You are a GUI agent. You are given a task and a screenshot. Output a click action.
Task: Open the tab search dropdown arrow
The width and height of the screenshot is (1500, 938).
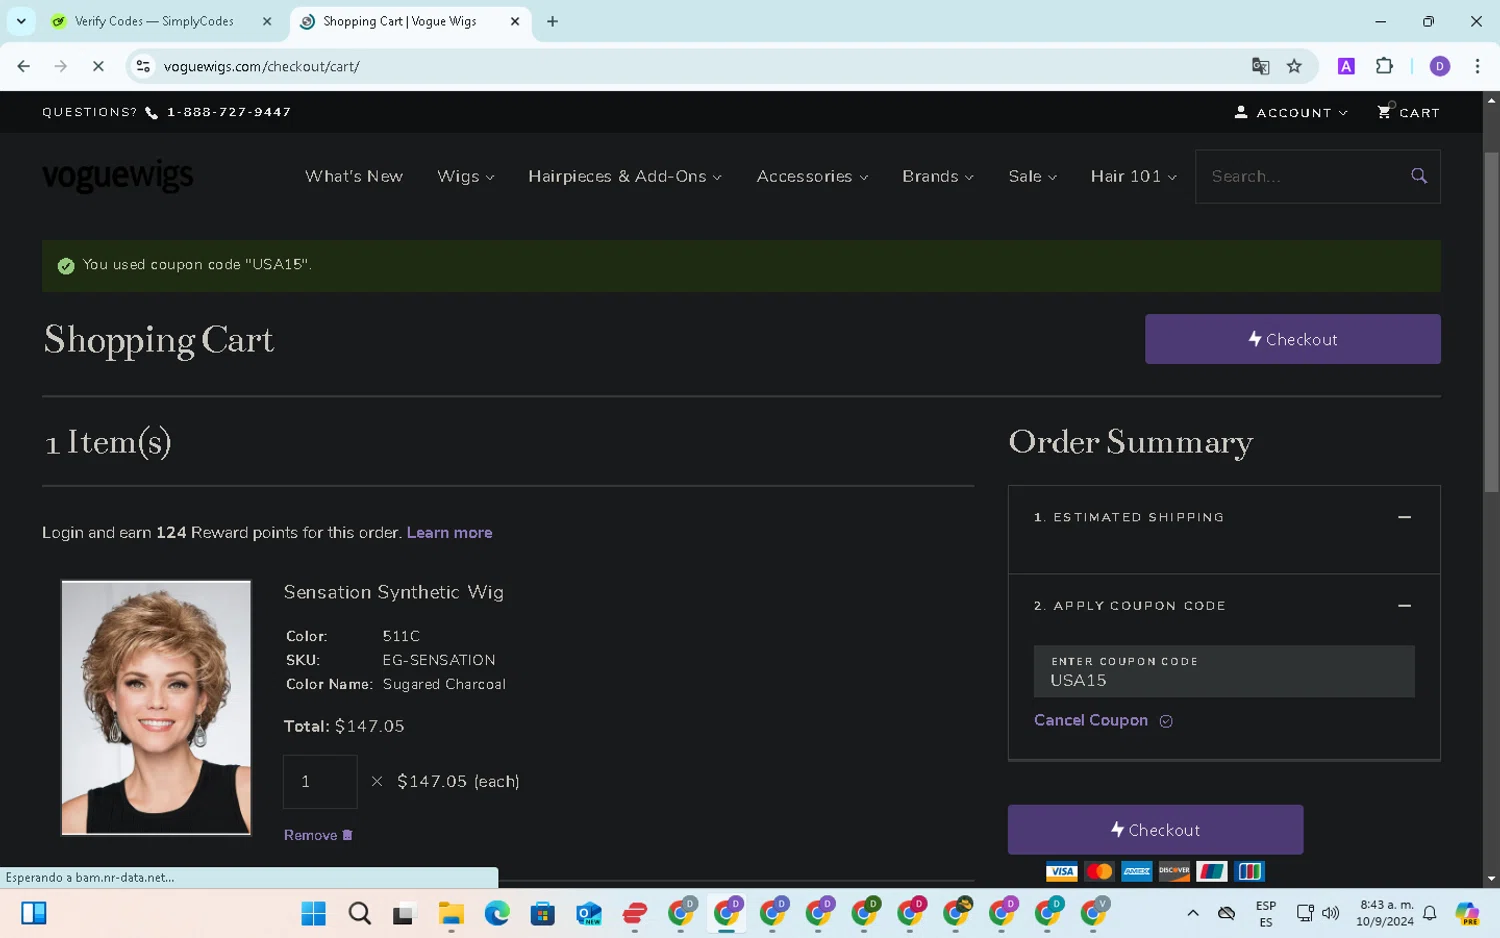21,21
